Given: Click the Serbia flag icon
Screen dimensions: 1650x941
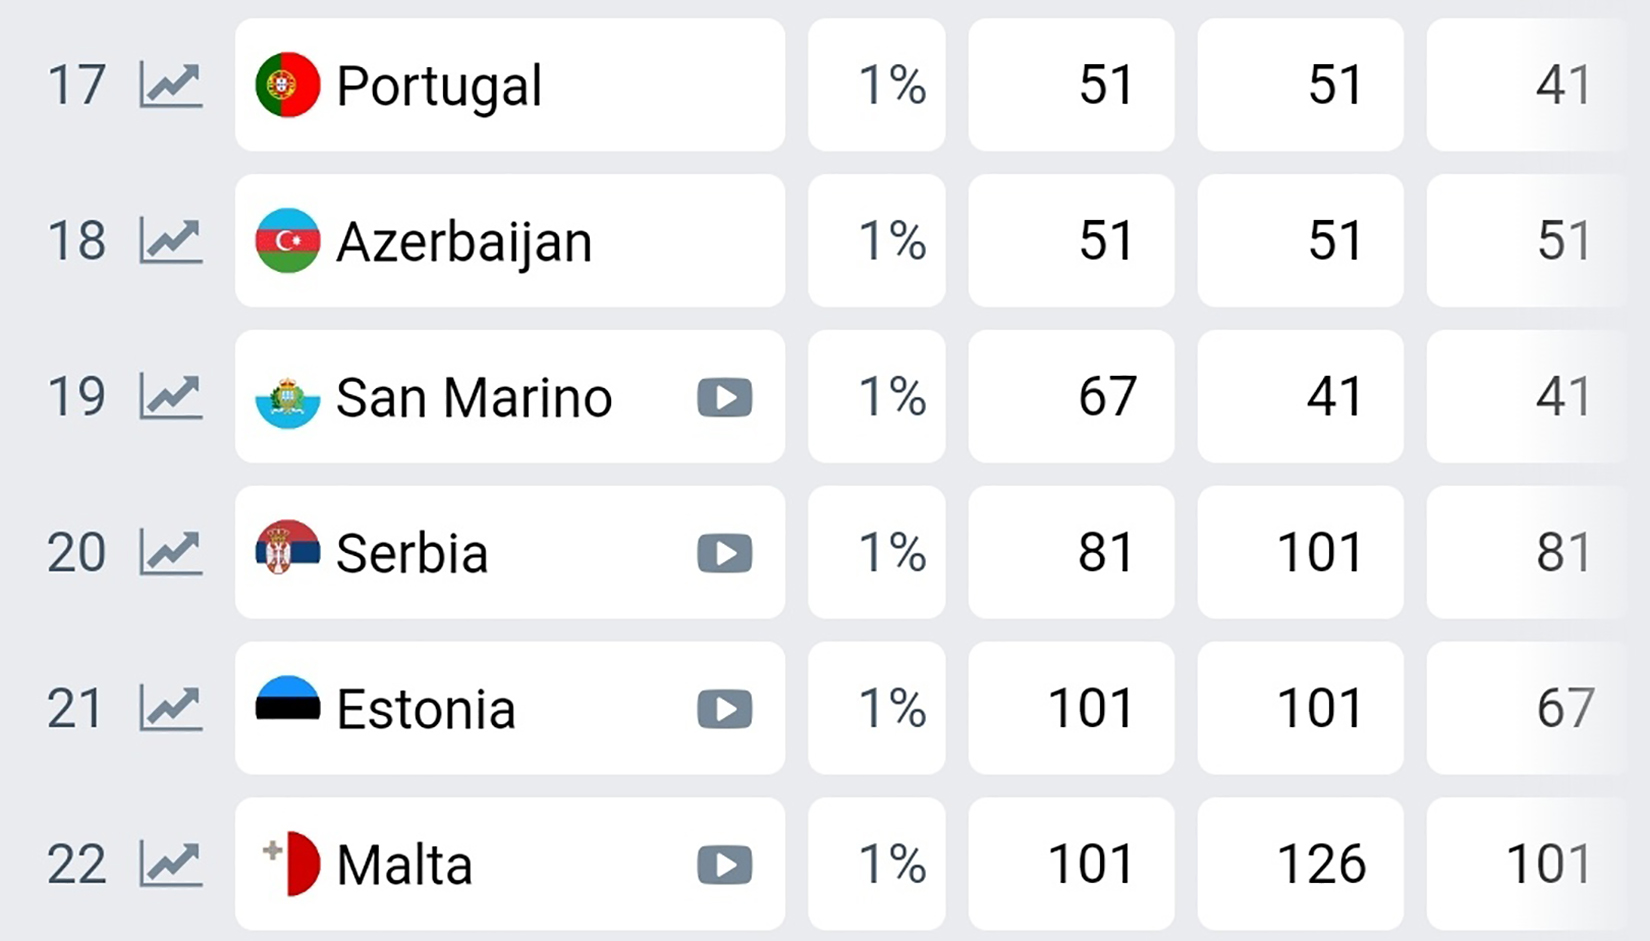Looking at the screenshot, I should click(287, 552).
